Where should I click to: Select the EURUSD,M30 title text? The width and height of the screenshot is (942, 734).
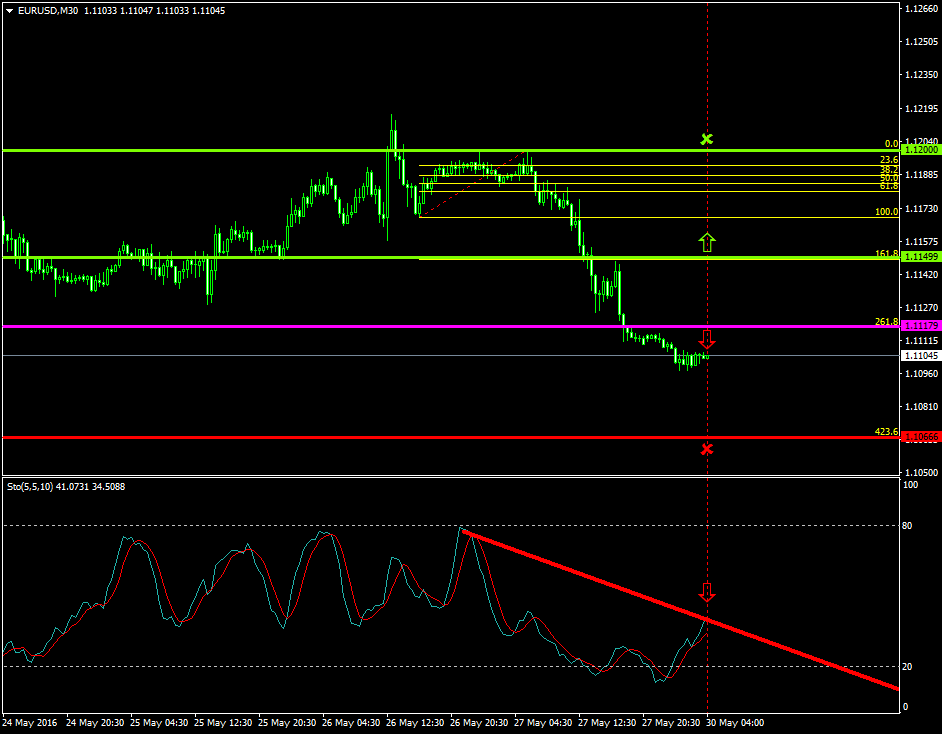pyautogui.click(x=46, y=10)
